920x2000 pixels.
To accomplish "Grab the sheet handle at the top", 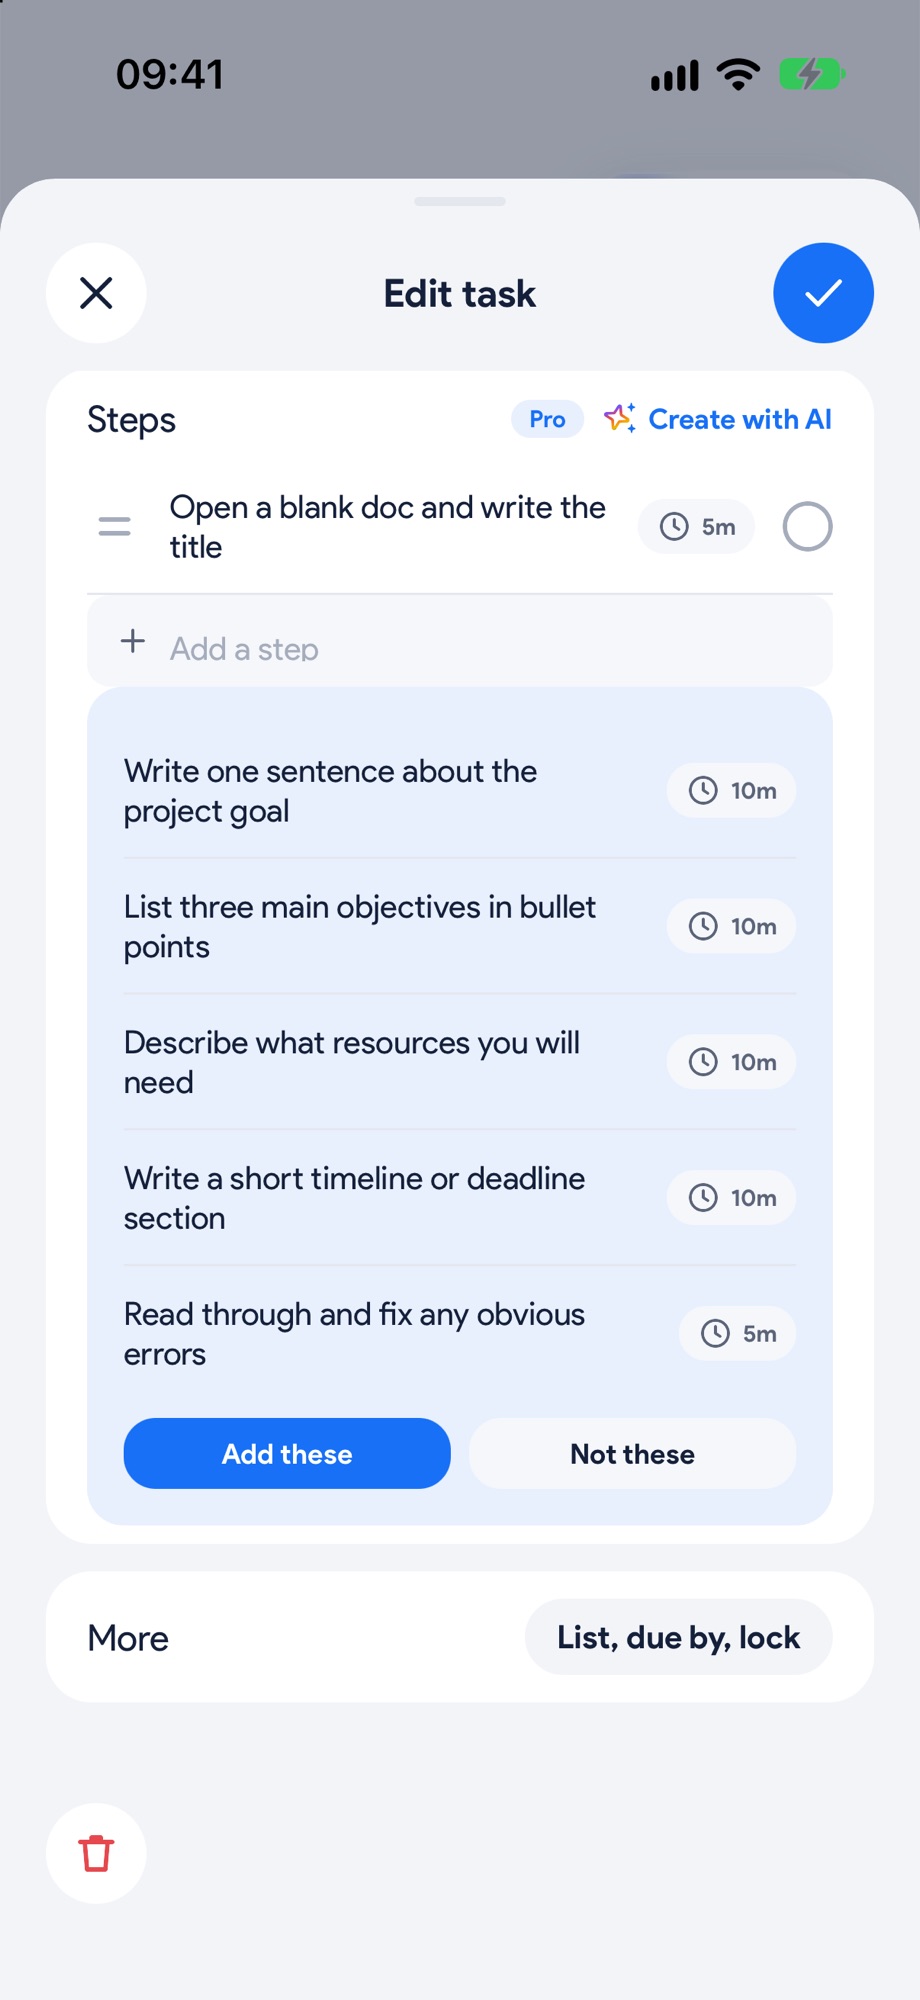I will (460, 201).
